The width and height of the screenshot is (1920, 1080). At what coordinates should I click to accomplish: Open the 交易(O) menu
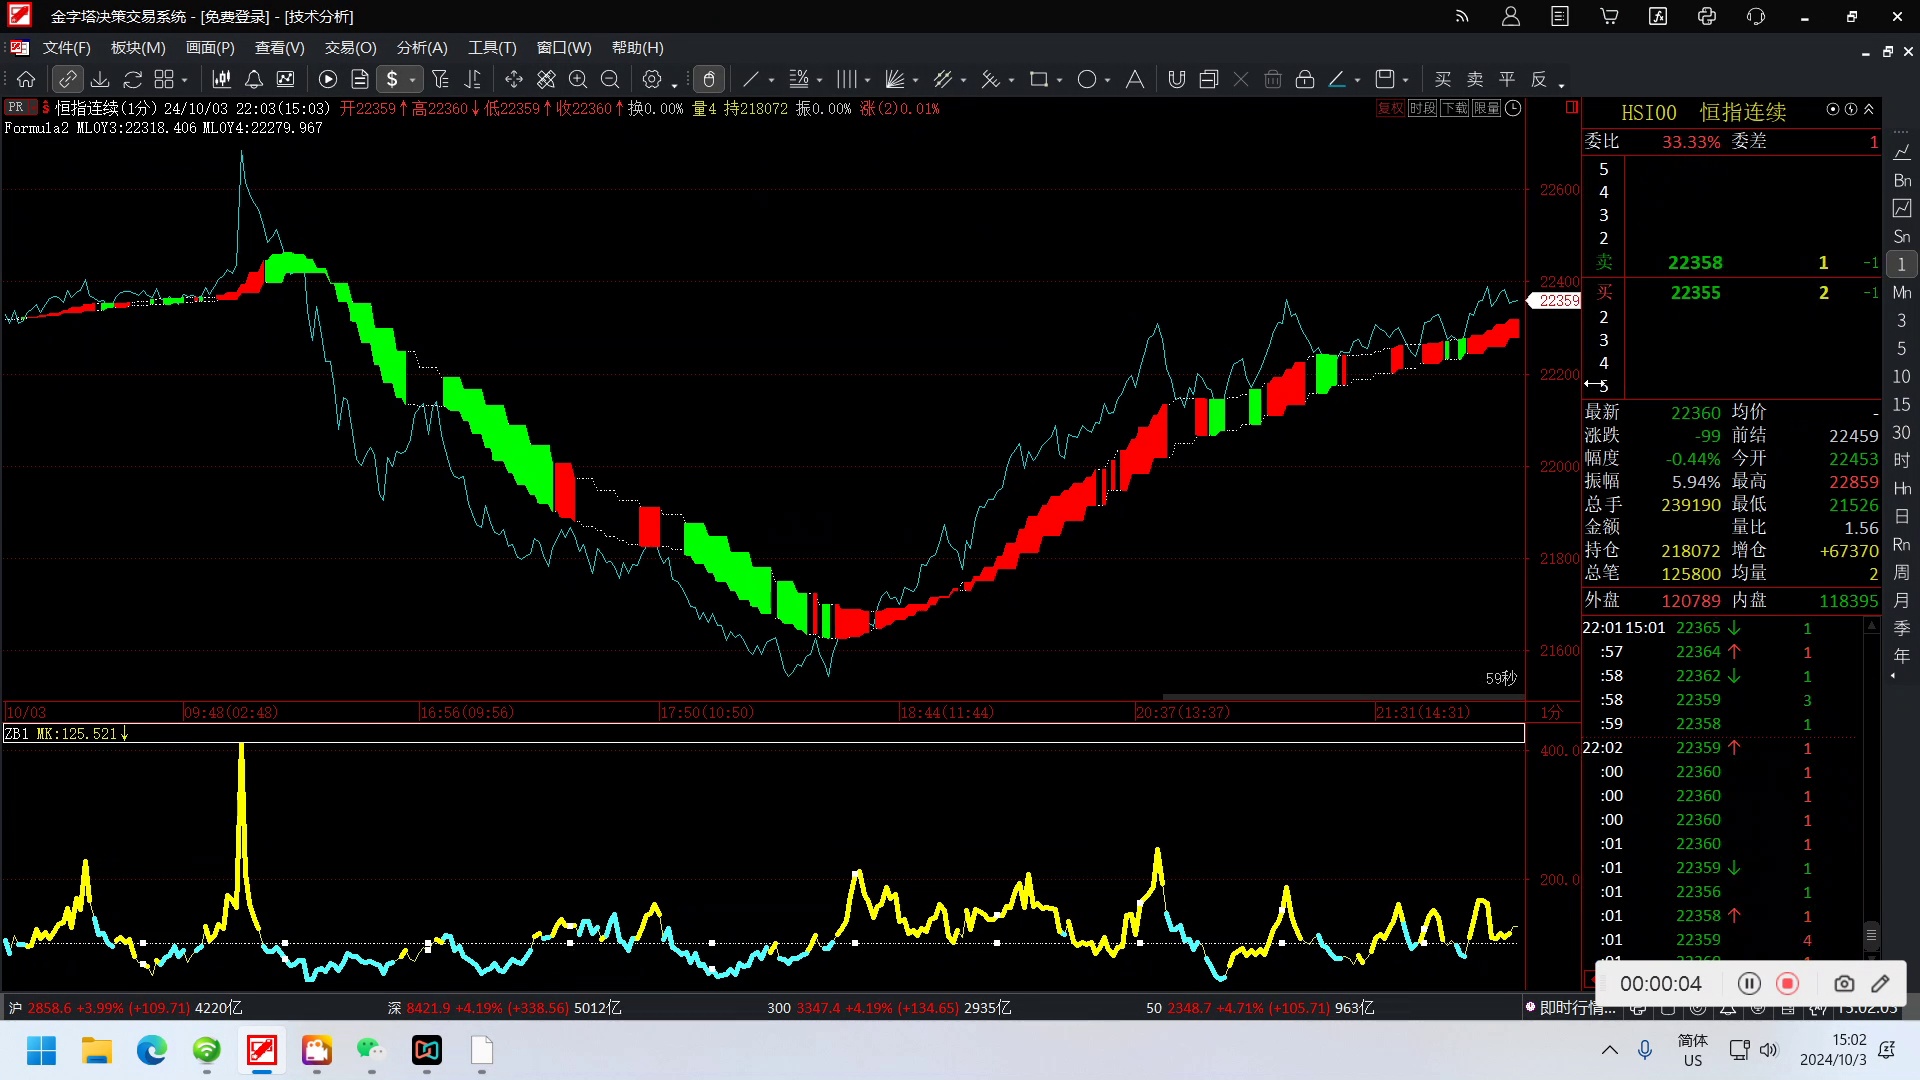coord(350,48)
